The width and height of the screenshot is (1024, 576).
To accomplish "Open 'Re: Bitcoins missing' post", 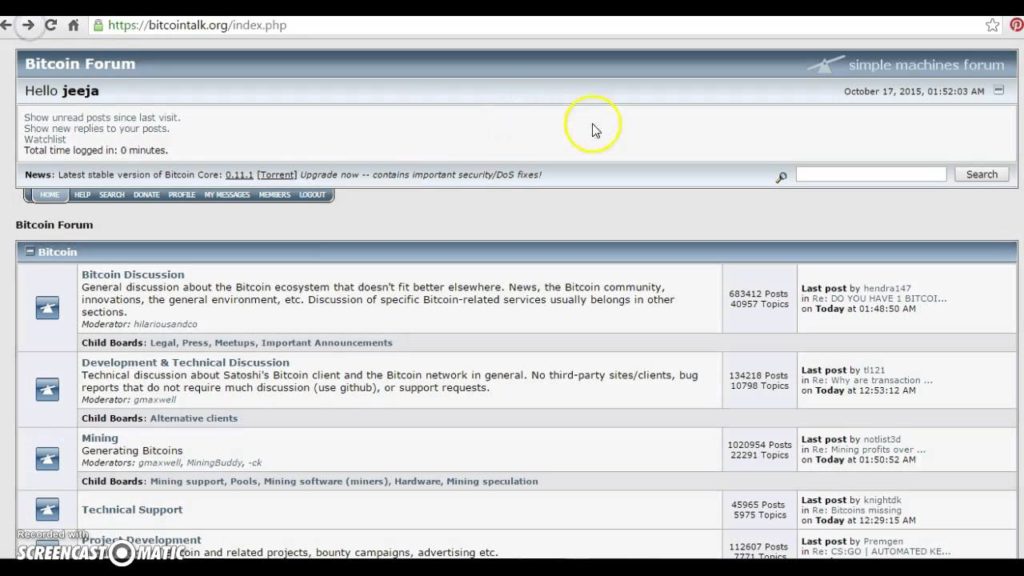I will coord(856,510).
